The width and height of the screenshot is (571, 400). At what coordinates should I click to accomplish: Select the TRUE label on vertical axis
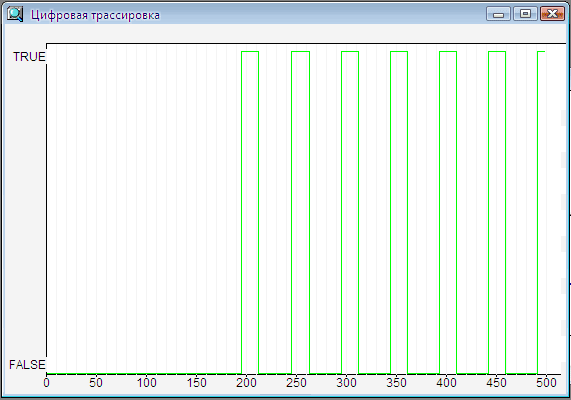coord(29,57)
